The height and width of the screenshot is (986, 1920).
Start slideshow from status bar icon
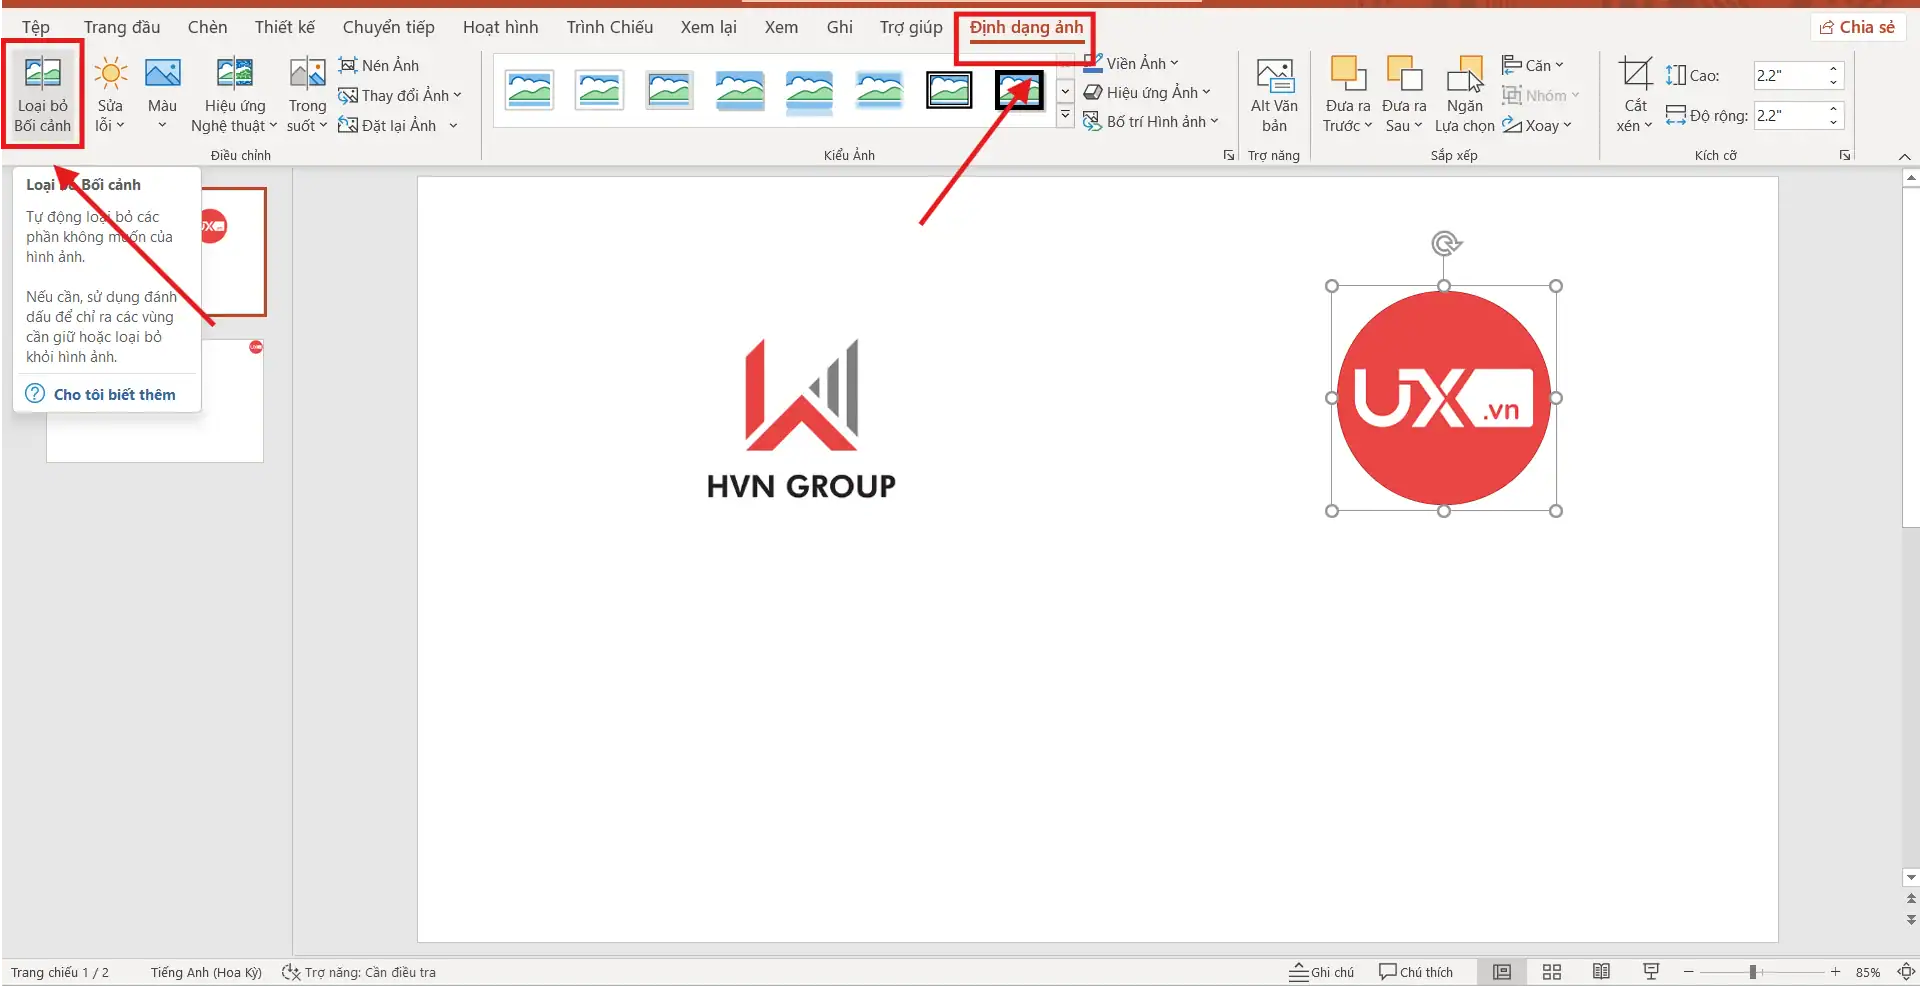[x=1651, y=972]
